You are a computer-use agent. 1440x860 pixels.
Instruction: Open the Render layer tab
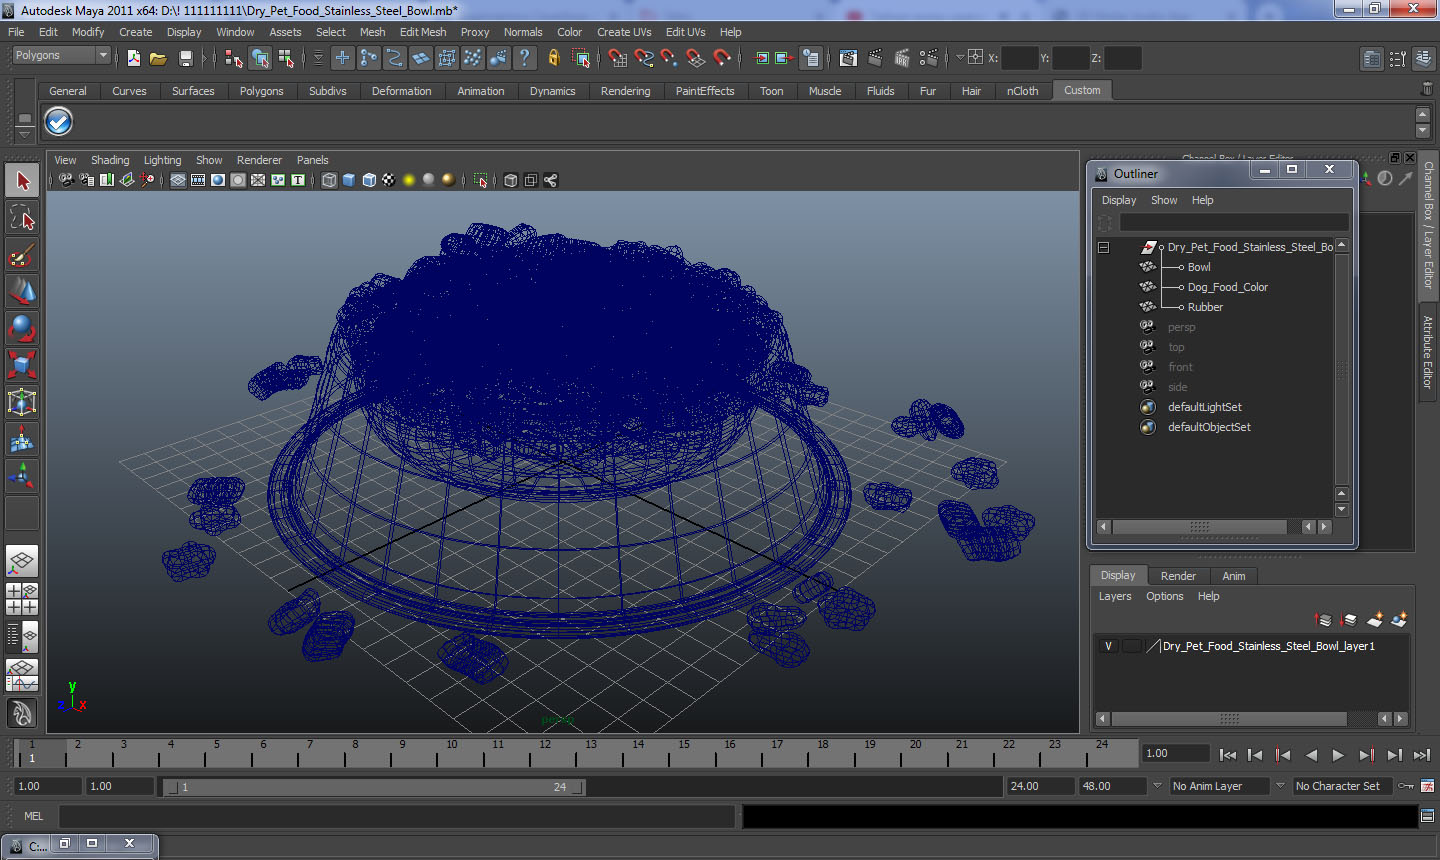click(1178, 576)
